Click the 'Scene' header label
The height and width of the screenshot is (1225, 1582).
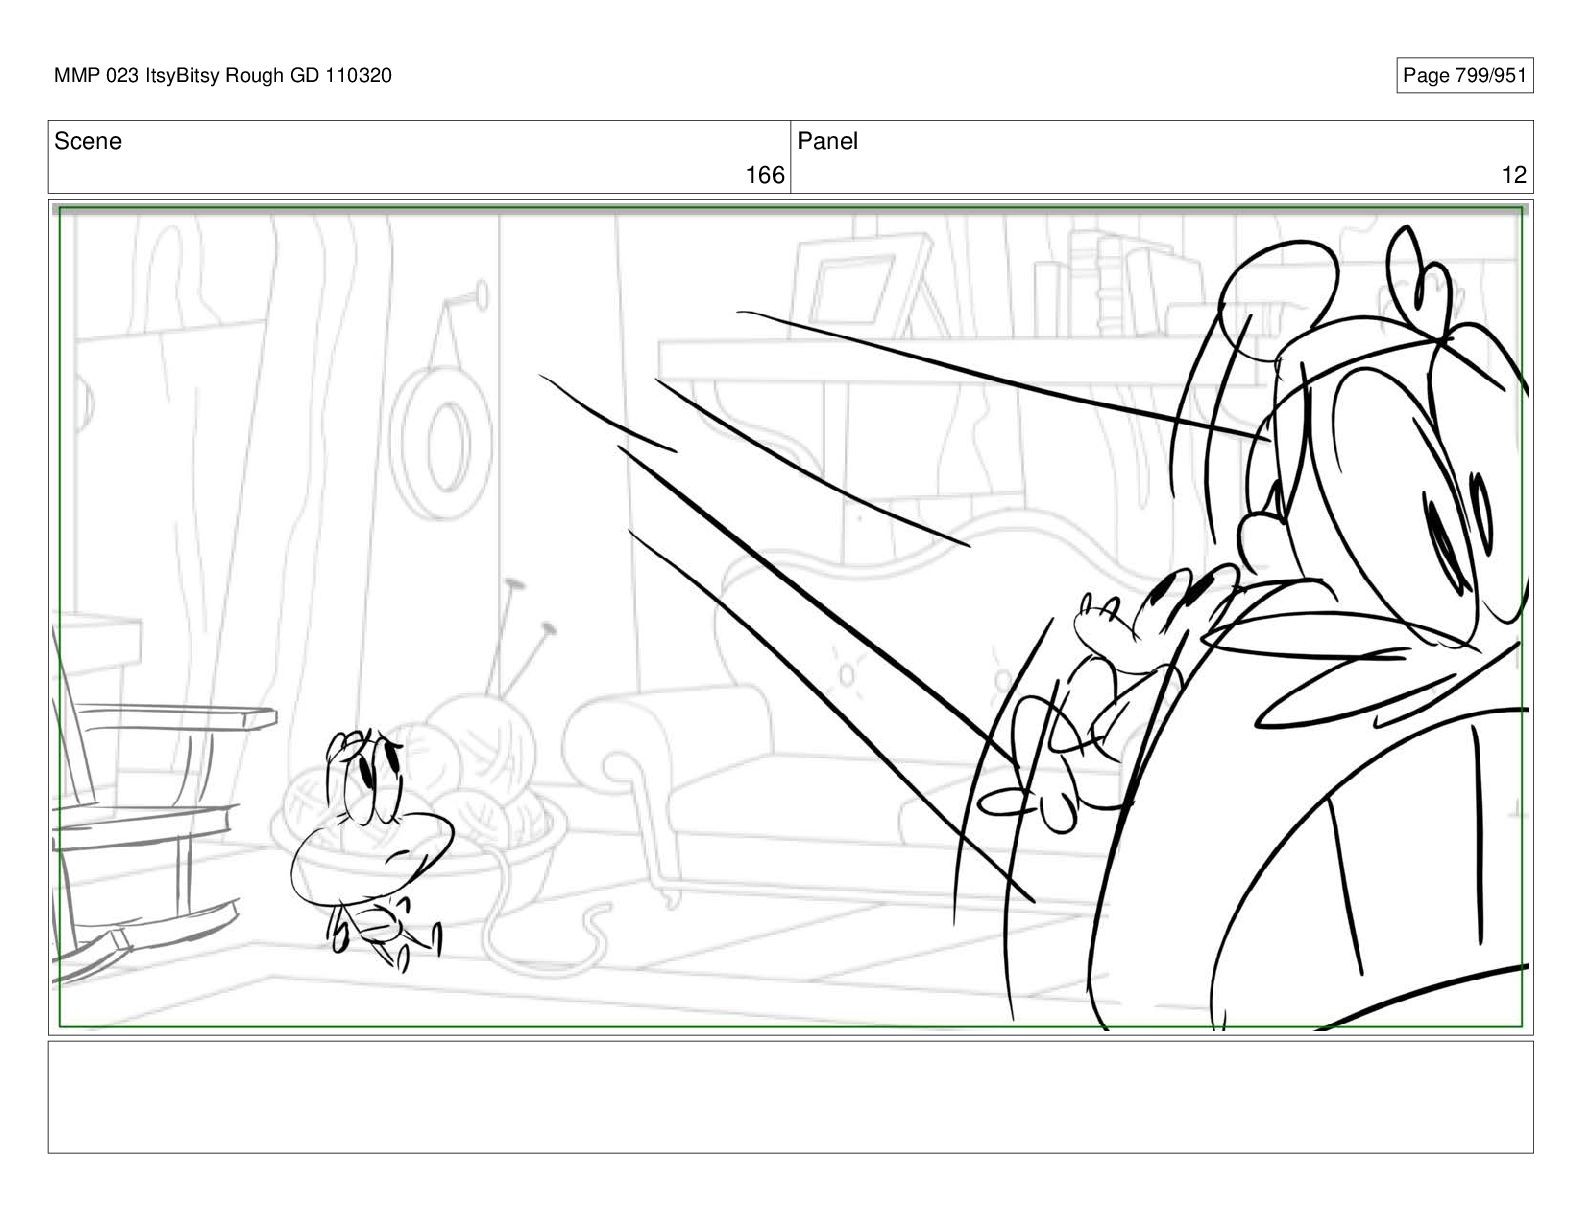pyautogui.click(x=88, y=142)
